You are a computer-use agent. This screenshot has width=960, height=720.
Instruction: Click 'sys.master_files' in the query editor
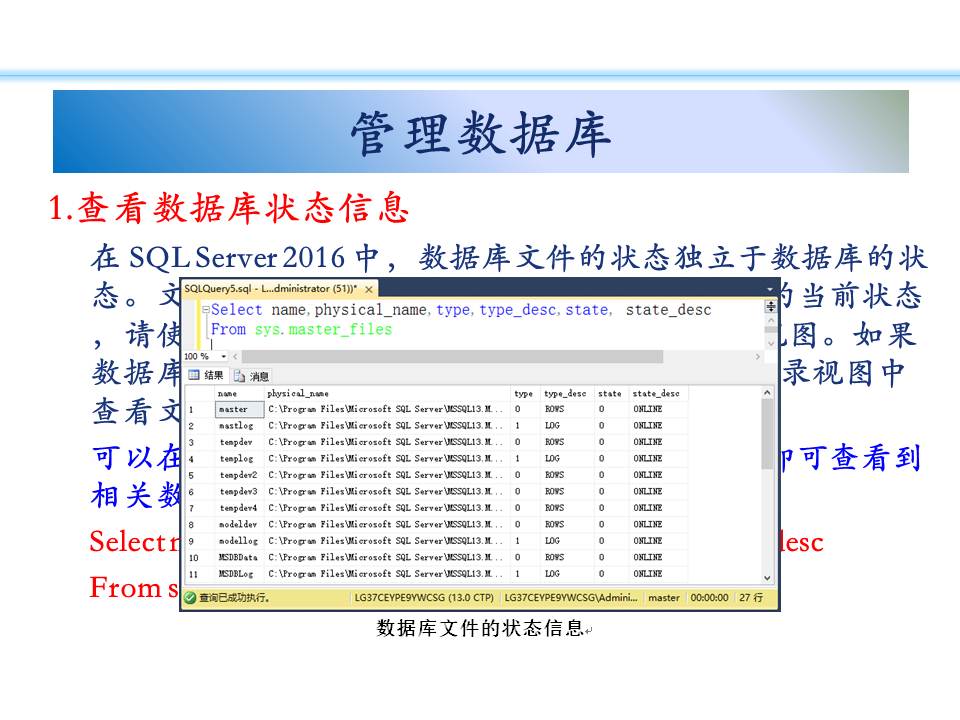tap(323, 329)
